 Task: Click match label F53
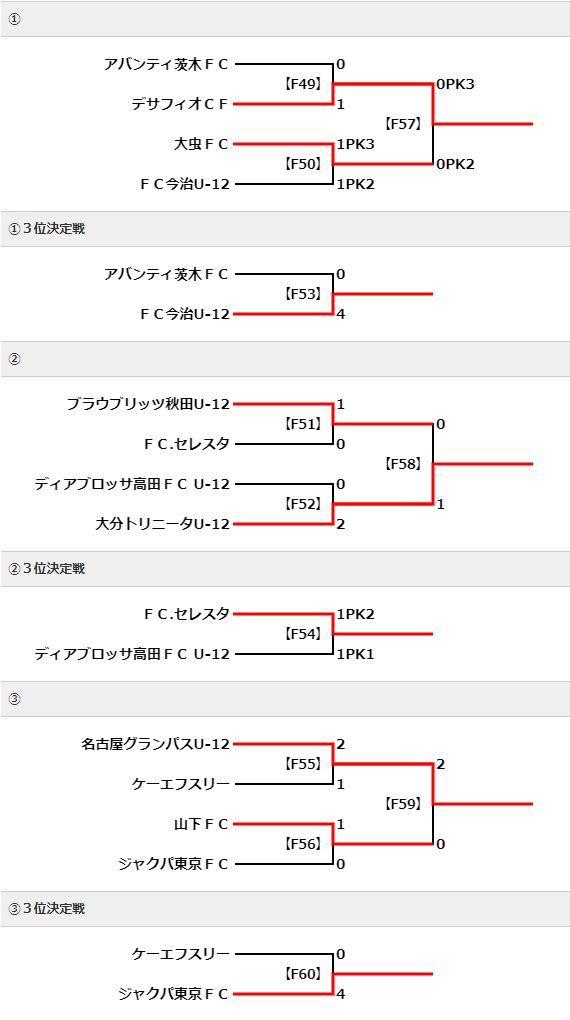point(303,294)
